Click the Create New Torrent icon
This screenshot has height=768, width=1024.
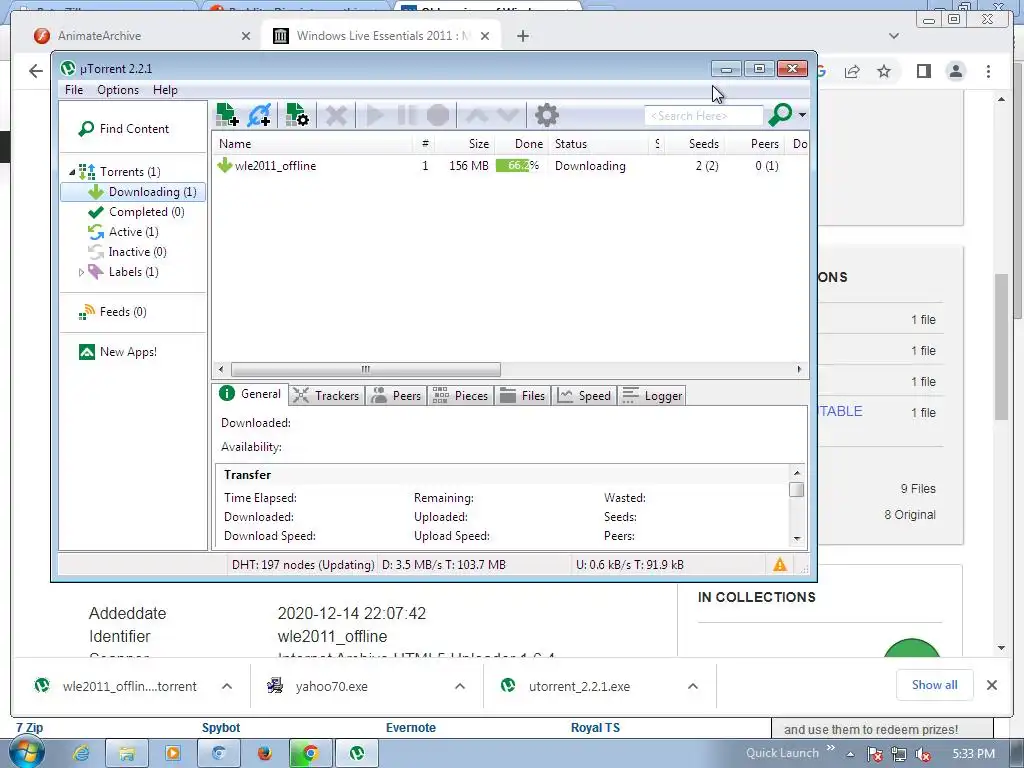(x=297, y=115)
